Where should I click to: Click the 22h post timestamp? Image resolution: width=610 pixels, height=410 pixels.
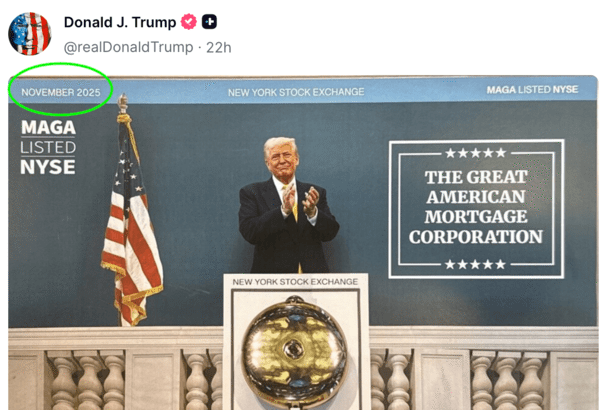click(x=219, y=47)
